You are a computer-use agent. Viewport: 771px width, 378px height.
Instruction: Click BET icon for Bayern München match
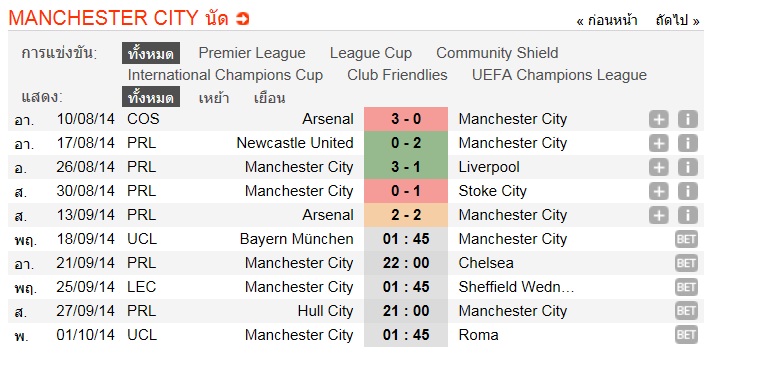686,239
